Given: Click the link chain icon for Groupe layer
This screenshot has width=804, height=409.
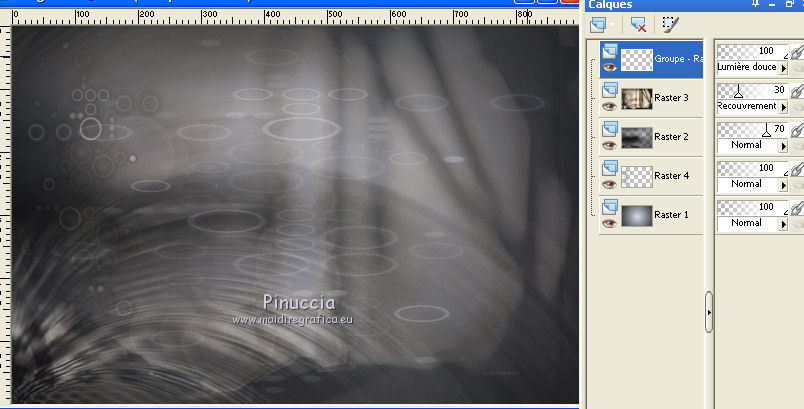Looking at the screenshot, I should click(797, 52).
